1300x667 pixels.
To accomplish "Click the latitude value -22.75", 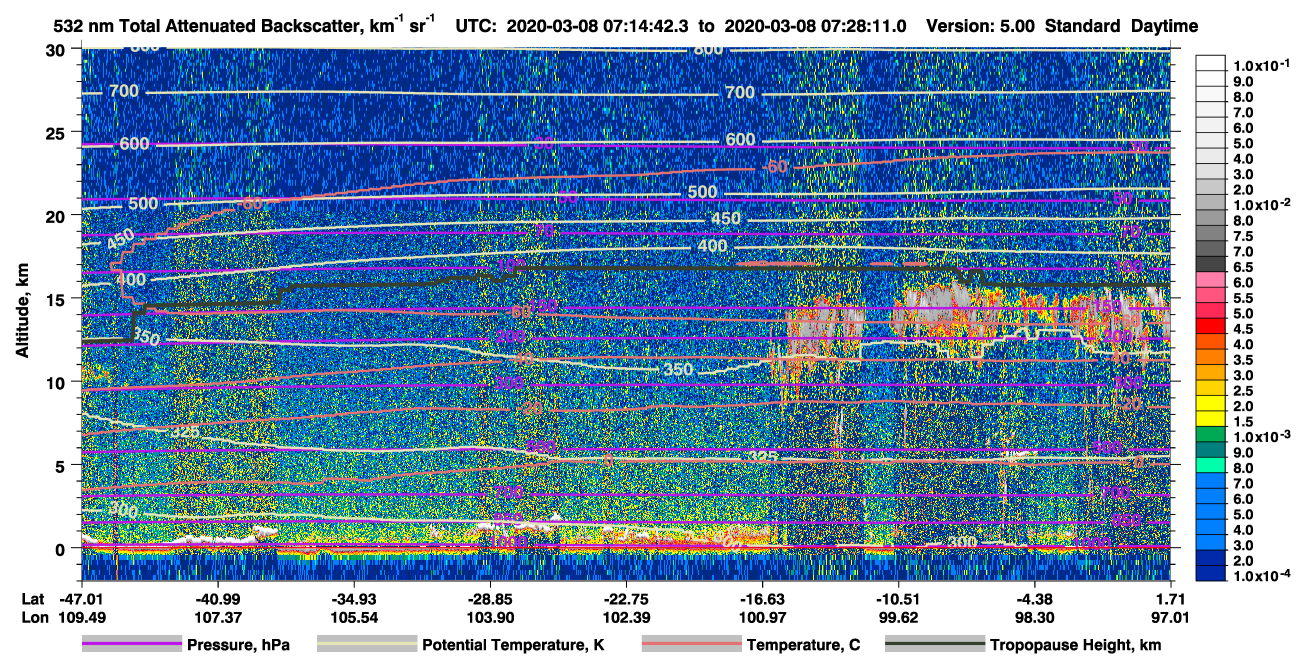I will click(626, 600).
